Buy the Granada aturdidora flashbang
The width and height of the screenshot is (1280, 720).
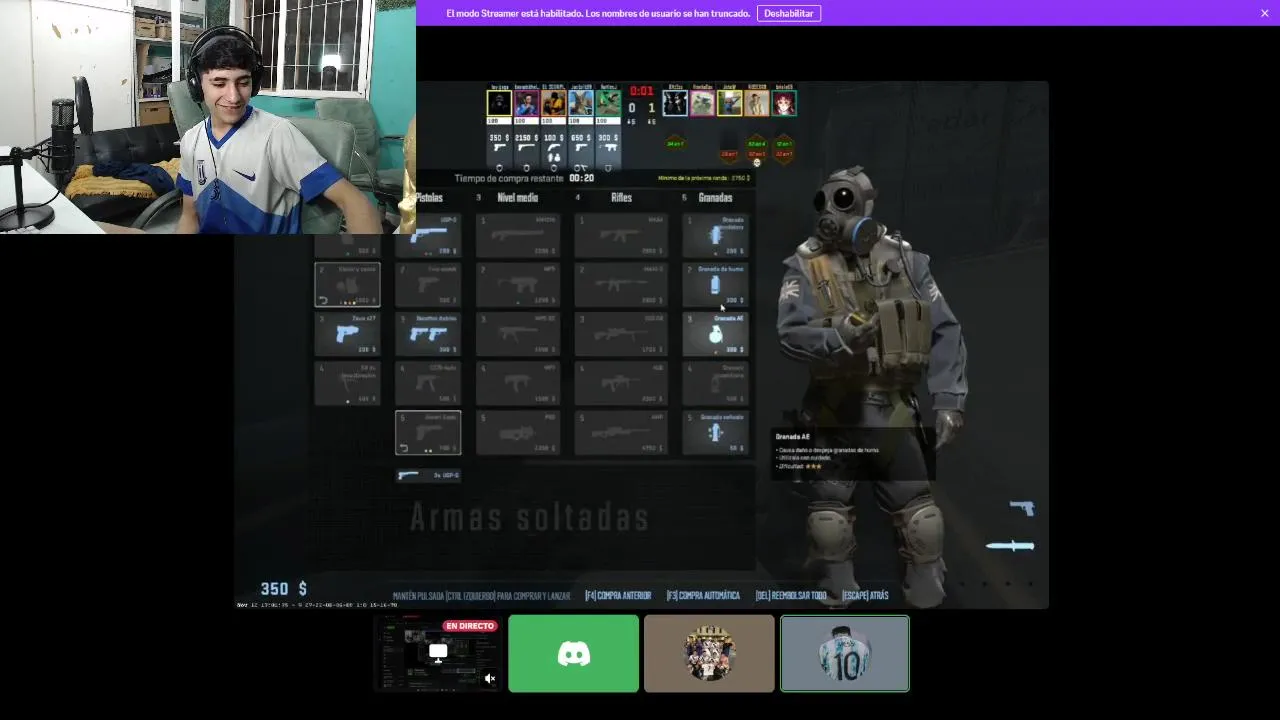coord(715,235)
